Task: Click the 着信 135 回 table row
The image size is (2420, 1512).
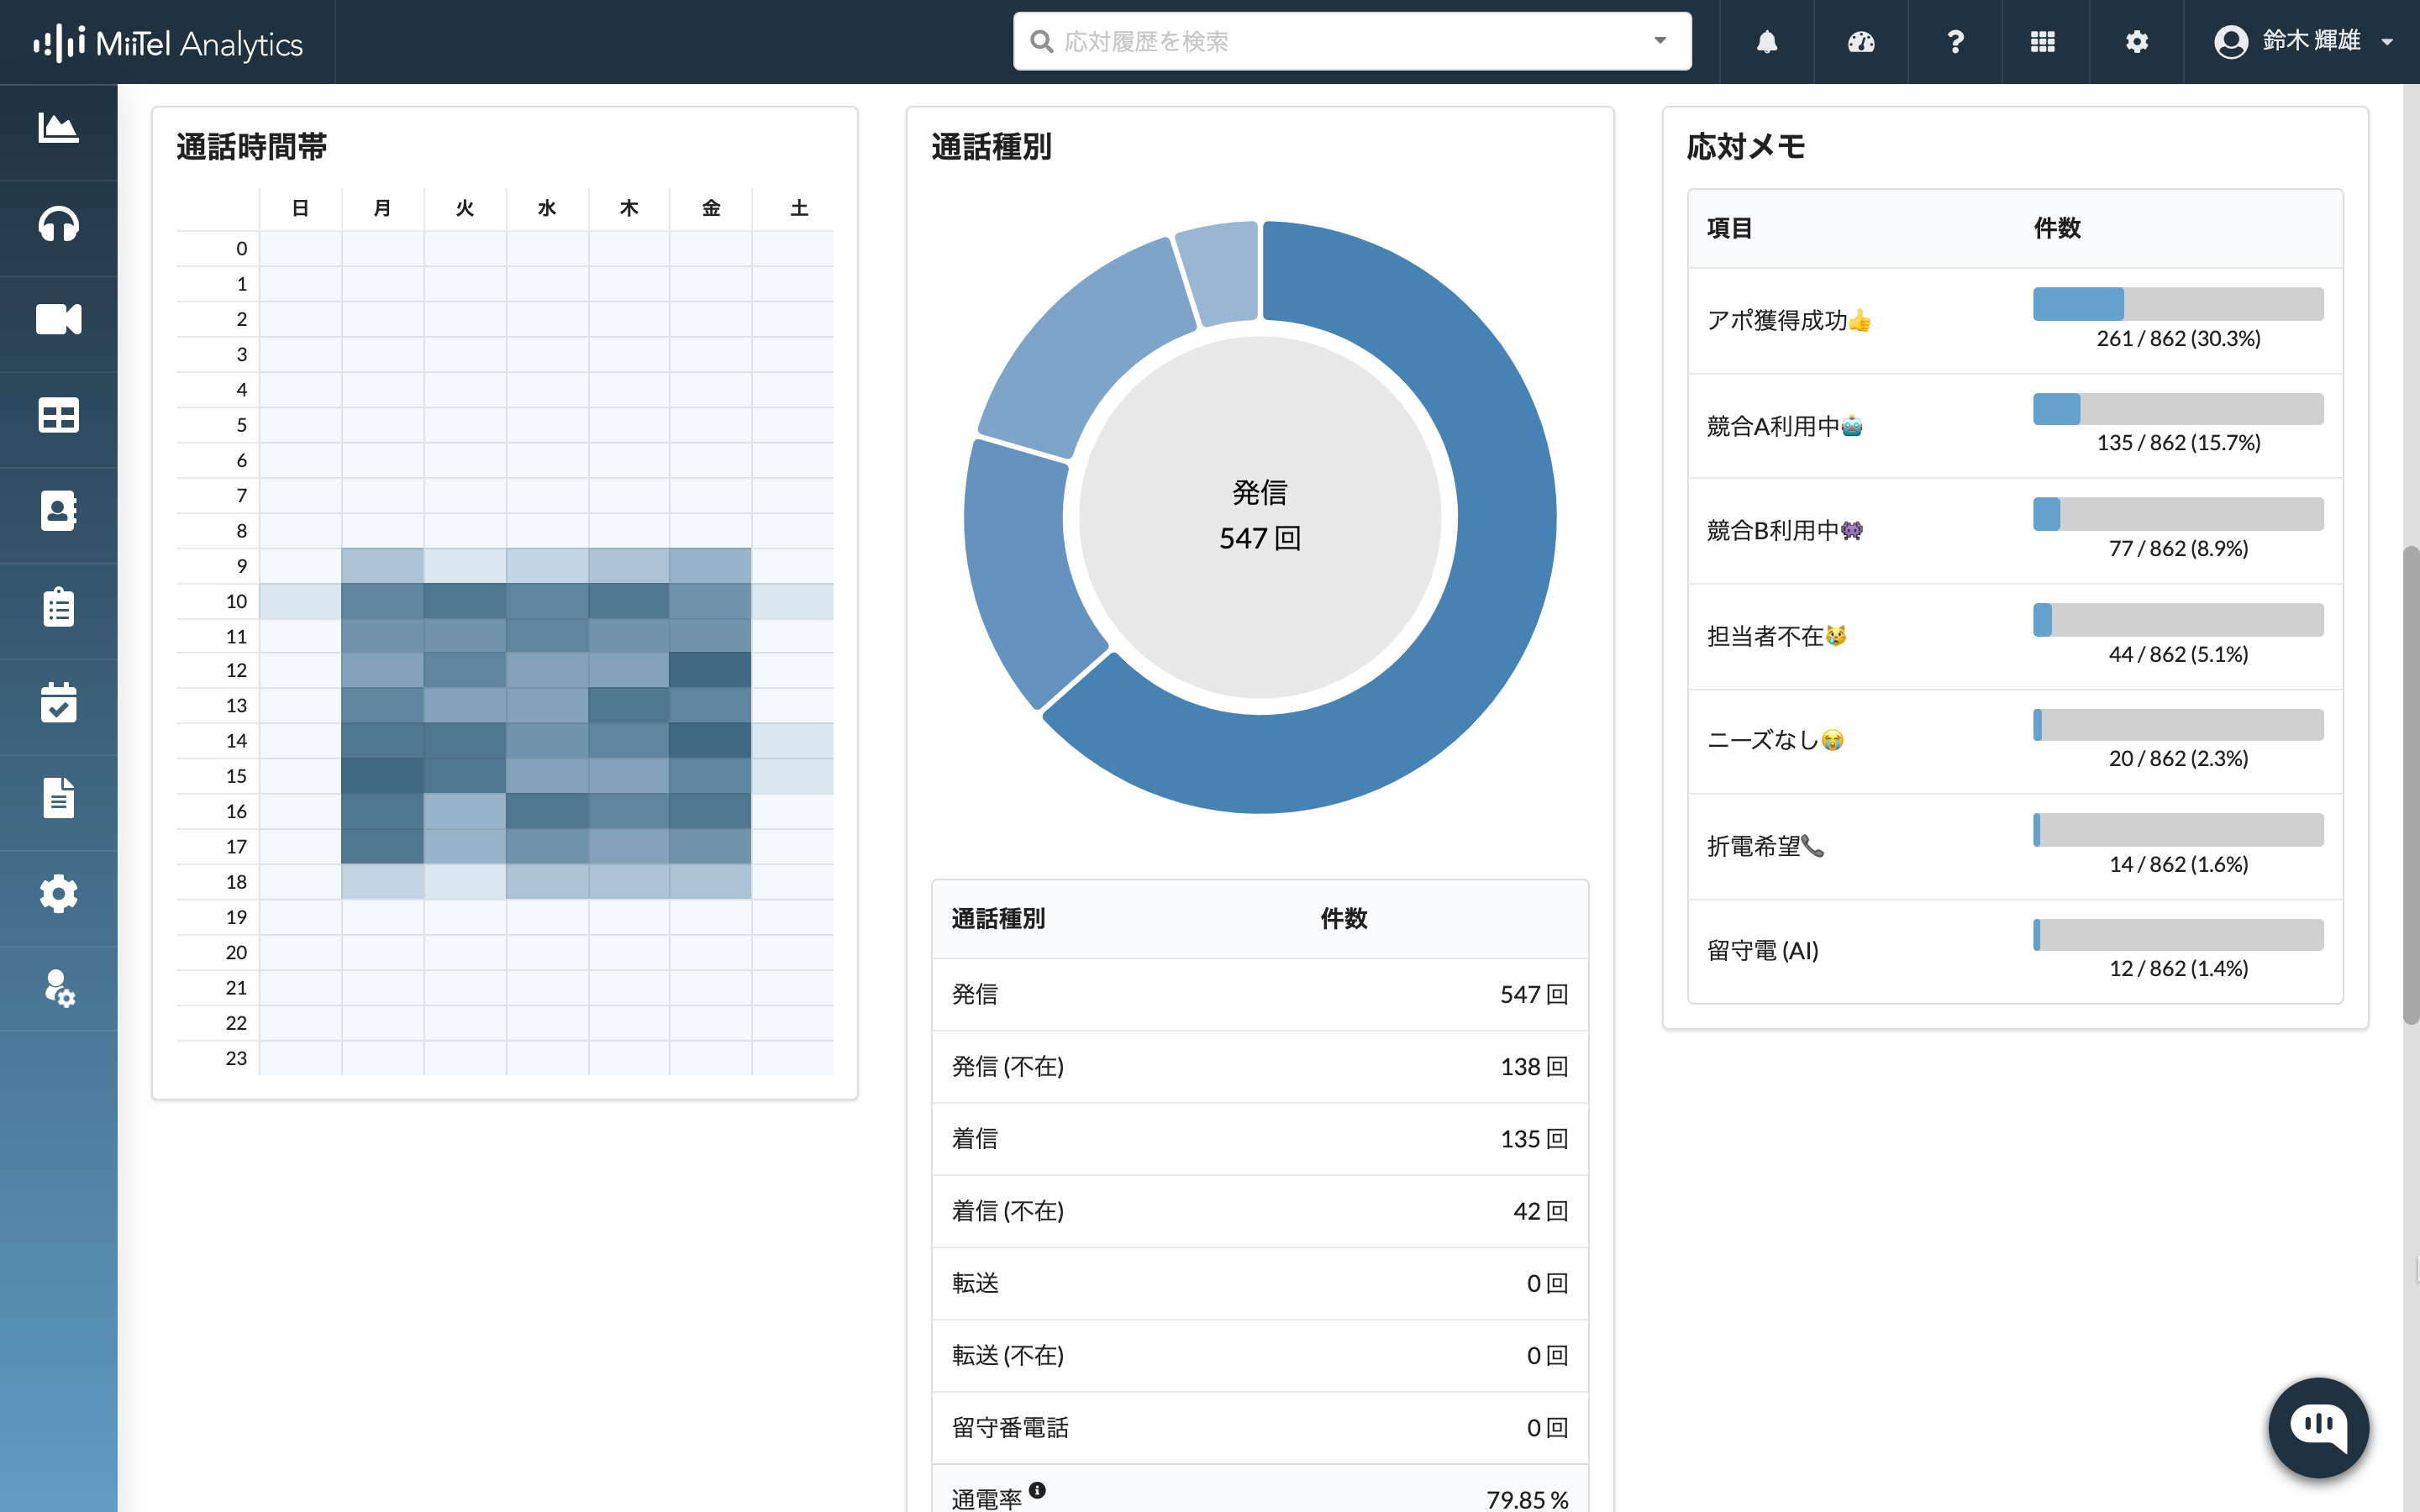Action: (x=1260, y=1138)
